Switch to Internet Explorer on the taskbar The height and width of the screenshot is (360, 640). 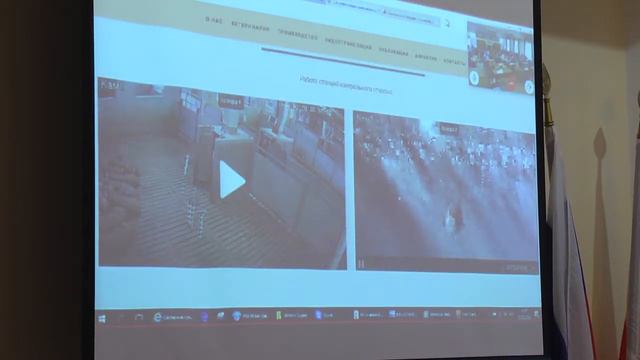point(172,317)
